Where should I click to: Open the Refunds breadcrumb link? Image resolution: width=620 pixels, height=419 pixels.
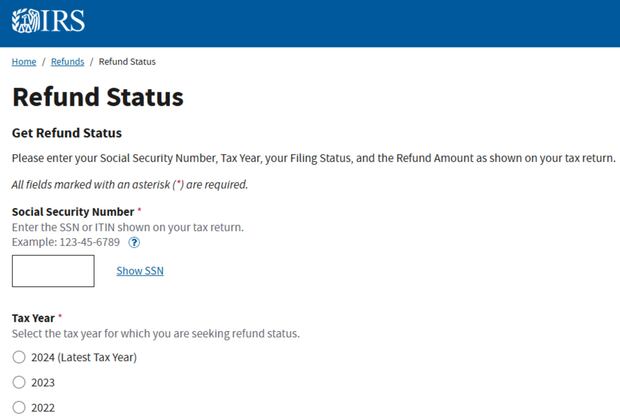pos(68,62)
